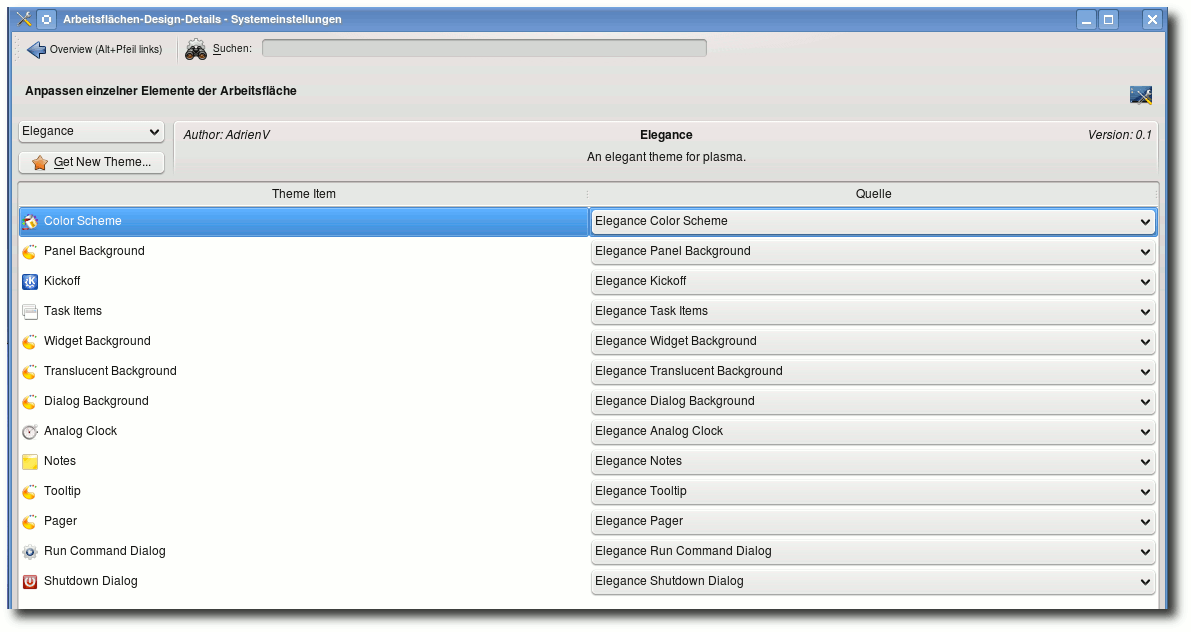Viewport: 1191px width, 632px height.
Task: Expand the Elegance Color Scheme dropdown
Action: tap(872, 221)
